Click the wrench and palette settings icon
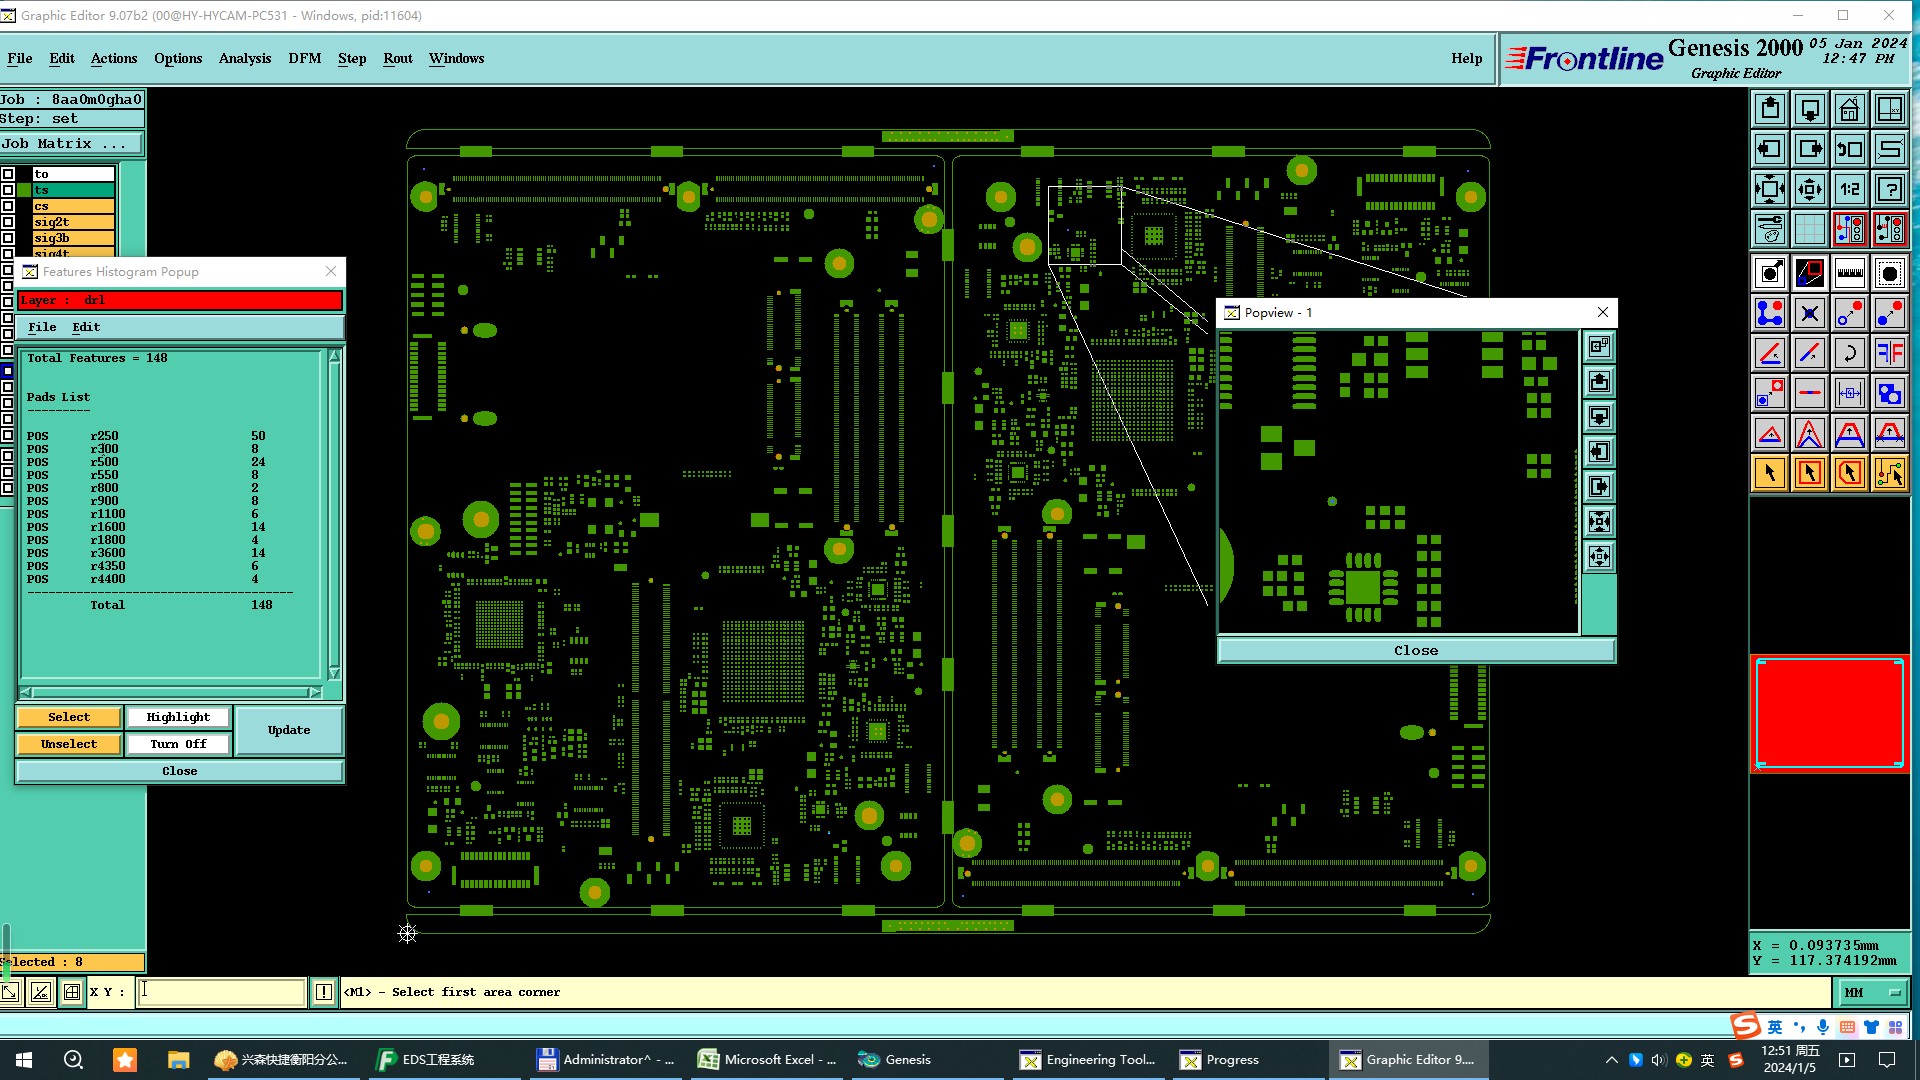 click(1769, 229)
